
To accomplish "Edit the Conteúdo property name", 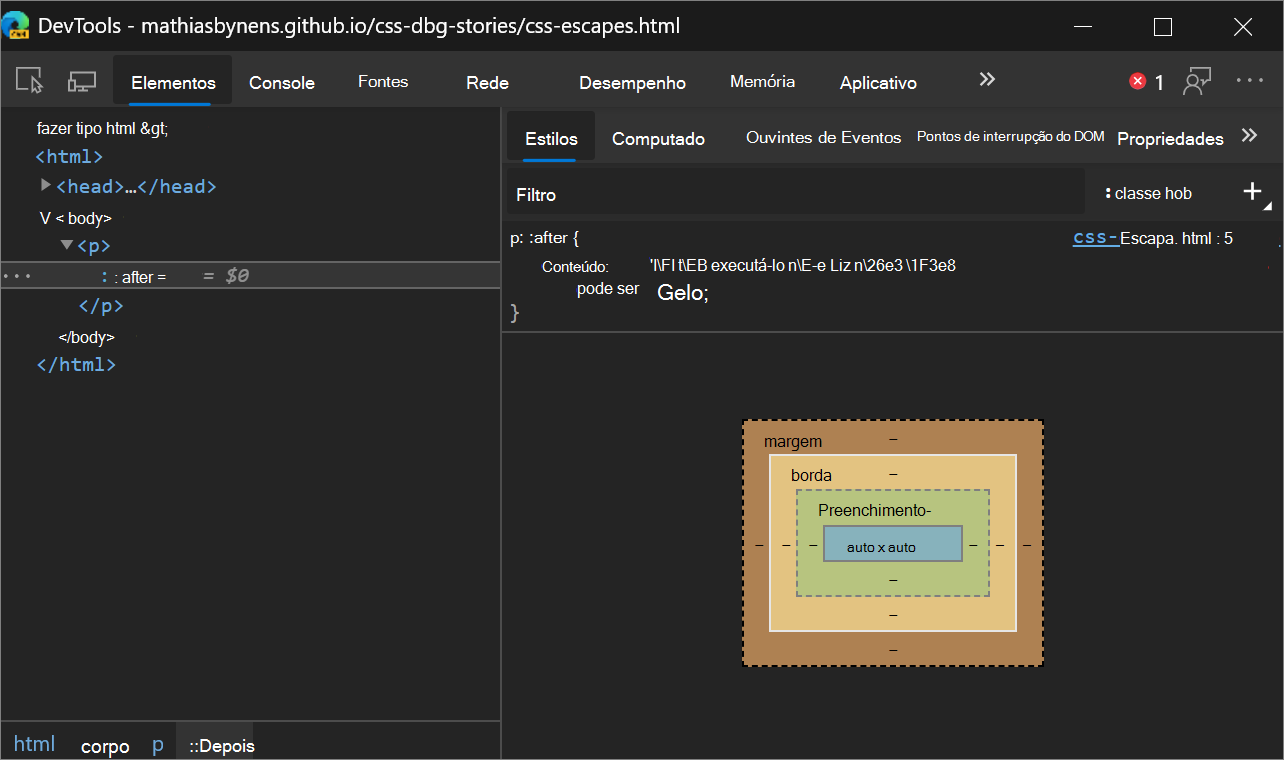I will tap(575, 267).
